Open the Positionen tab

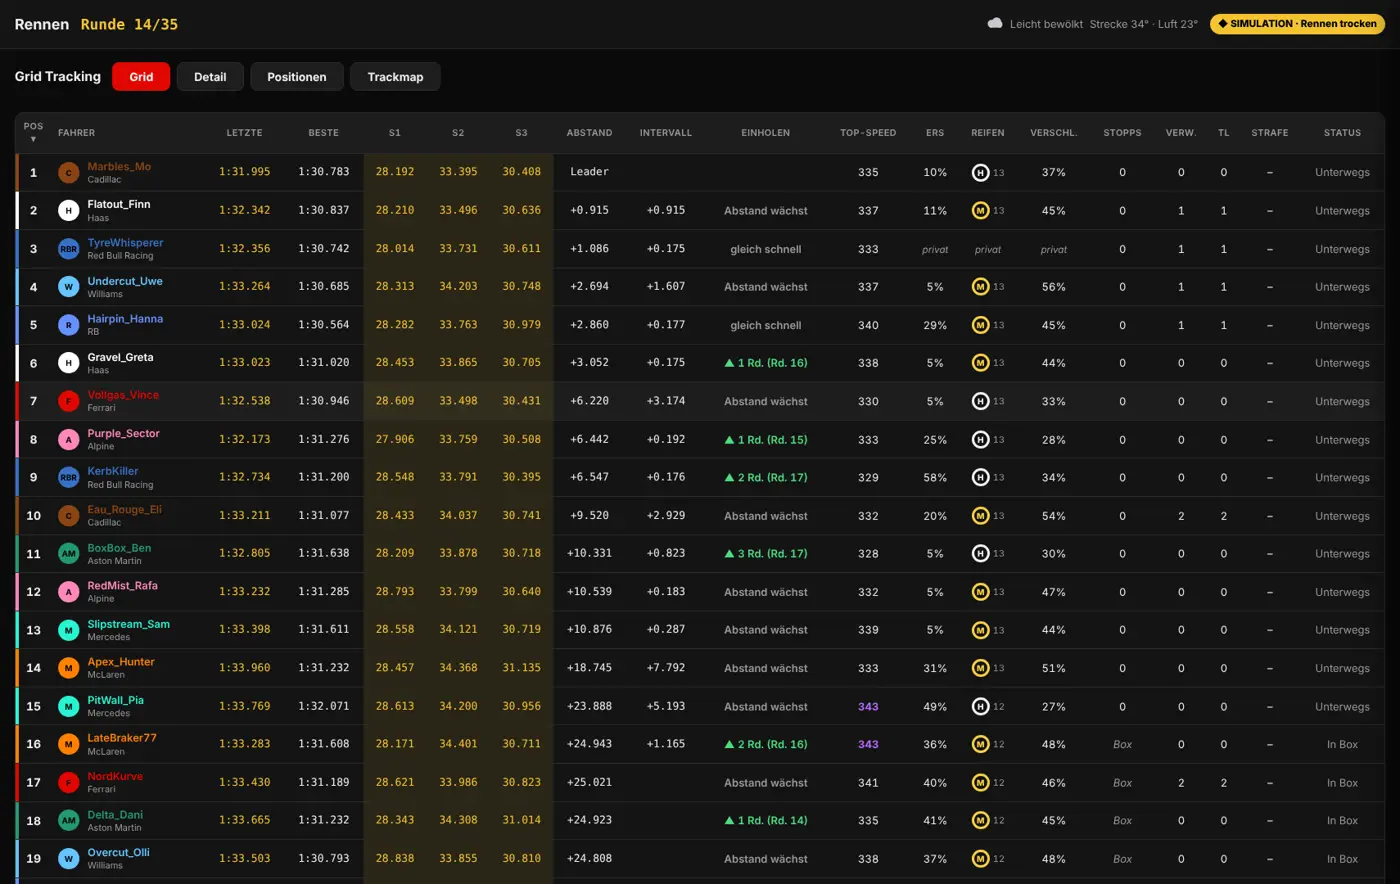coord(297,77)
